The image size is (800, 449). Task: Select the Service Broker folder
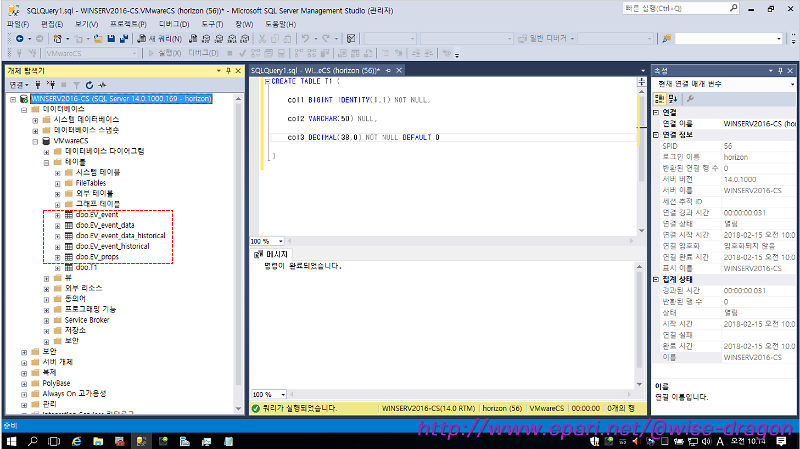[87, 320]
